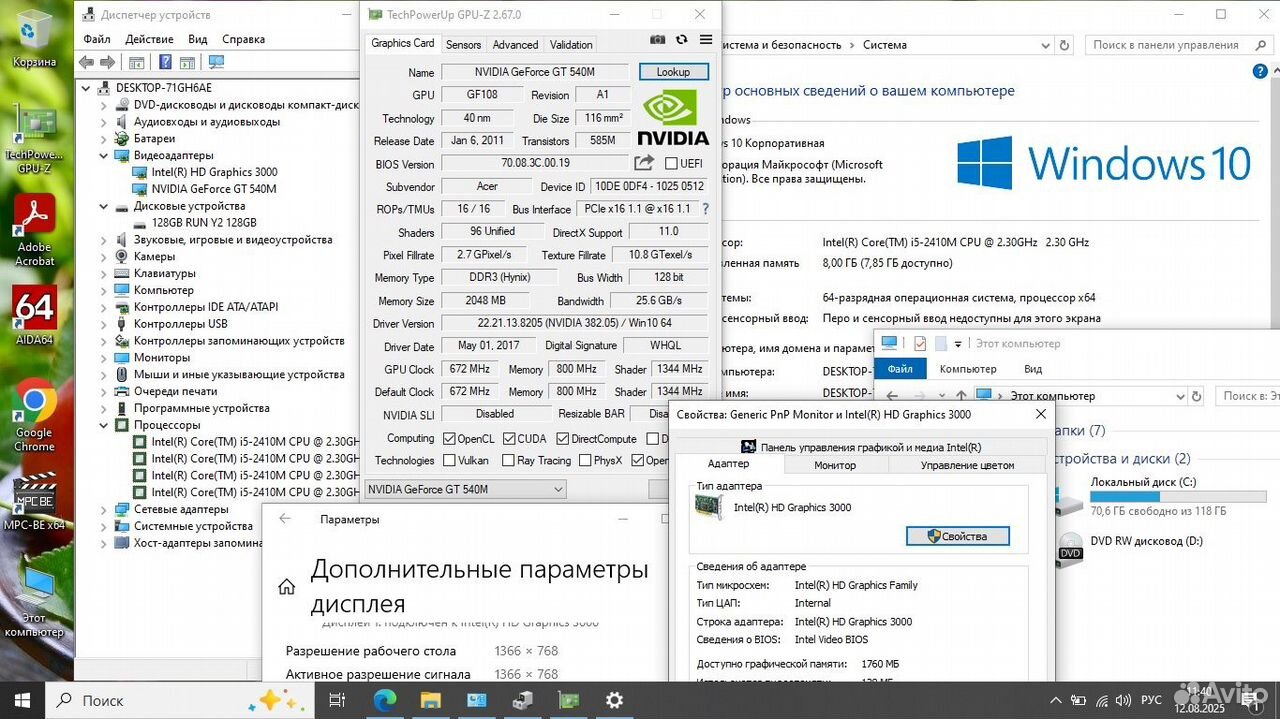Collapse Процессоры tree node
This screenshot has height=719, width=1280.
[105, 425]
